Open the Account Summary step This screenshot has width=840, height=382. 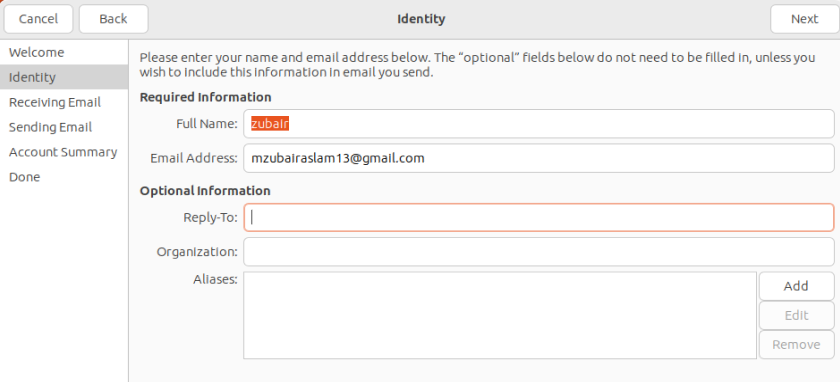pos(64,152)
